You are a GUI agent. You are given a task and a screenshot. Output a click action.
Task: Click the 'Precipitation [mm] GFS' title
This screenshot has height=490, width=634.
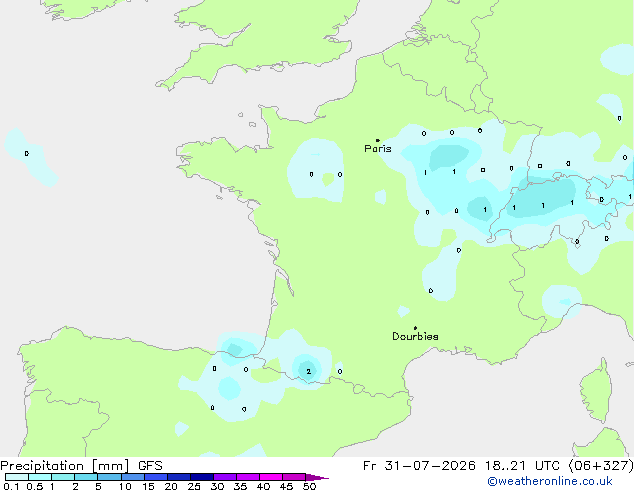81,466
